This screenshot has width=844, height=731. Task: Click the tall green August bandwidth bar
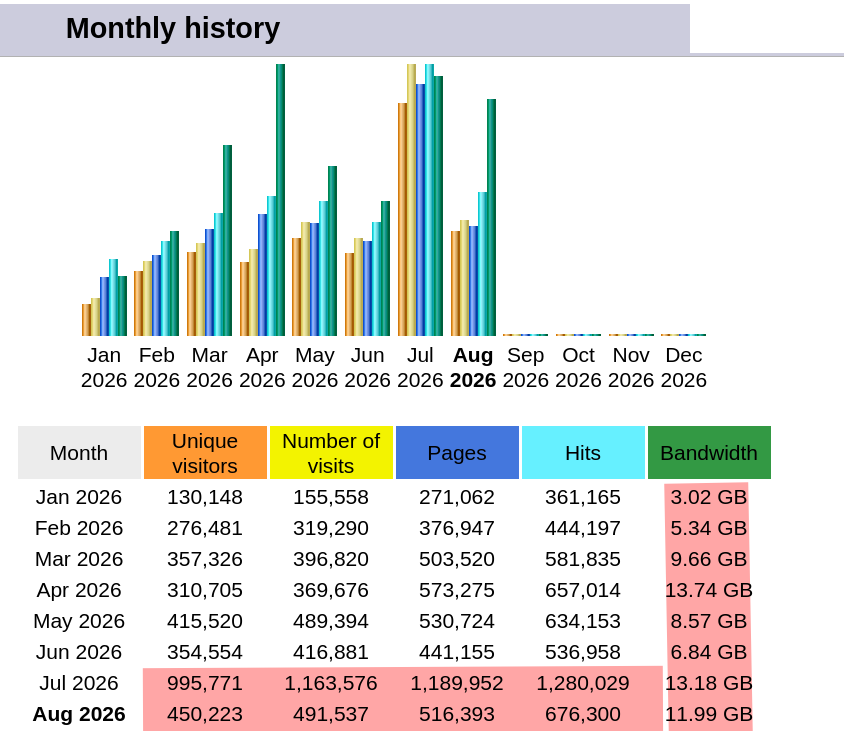click(491, 217)
